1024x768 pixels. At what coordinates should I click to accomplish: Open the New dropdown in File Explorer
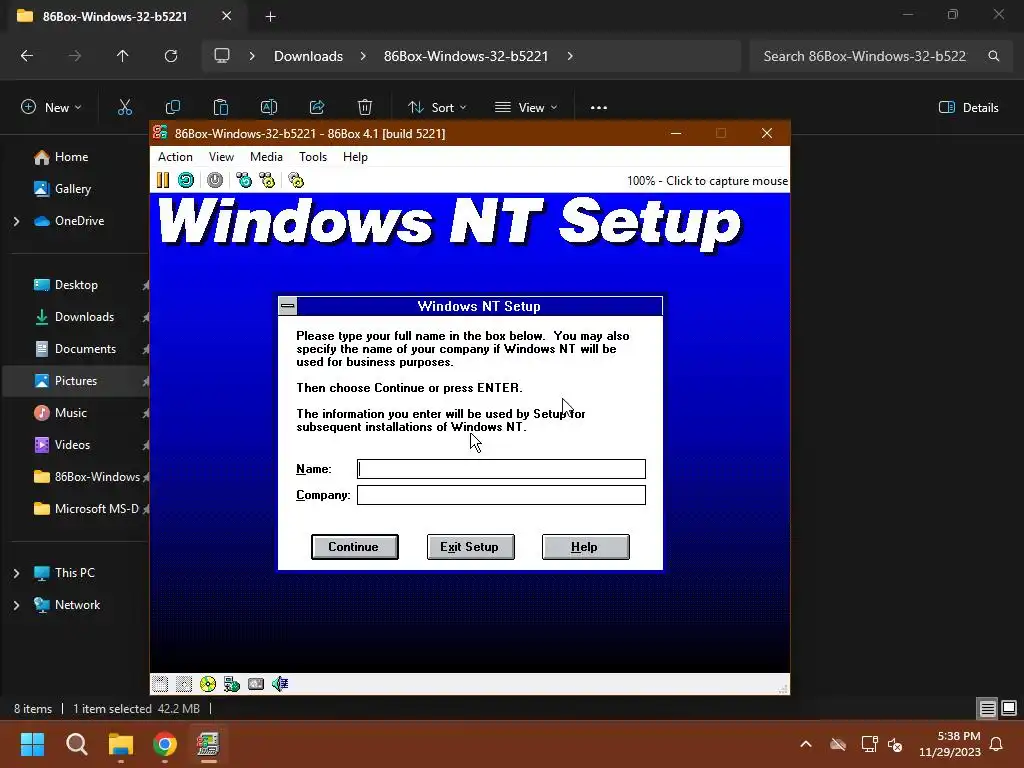(51, 108)
